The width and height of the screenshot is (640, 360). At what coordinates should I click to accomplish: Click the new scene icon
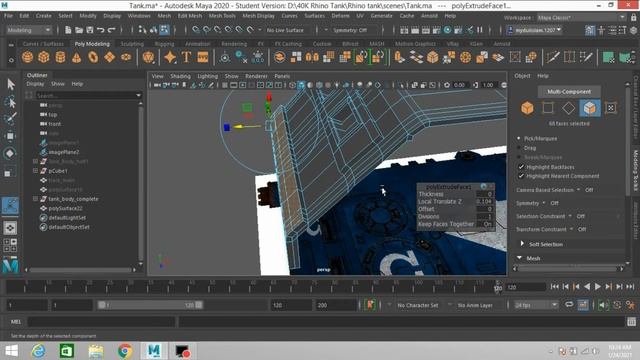(x=68, y=30)
